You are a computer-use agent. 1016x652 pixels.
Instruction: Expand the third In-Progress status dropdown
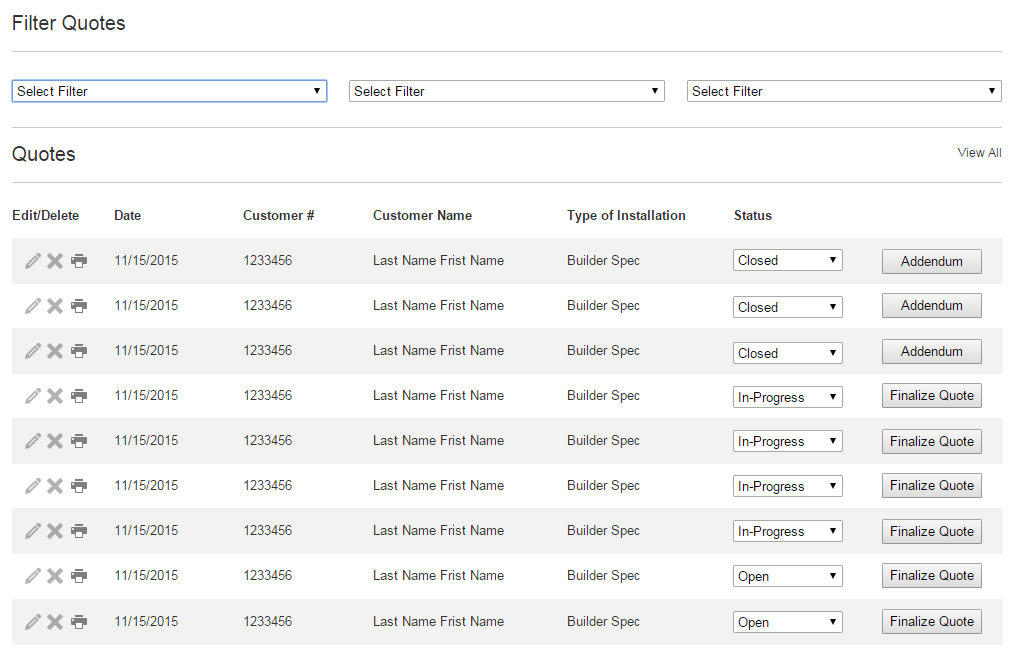click(x=788, y=486)
